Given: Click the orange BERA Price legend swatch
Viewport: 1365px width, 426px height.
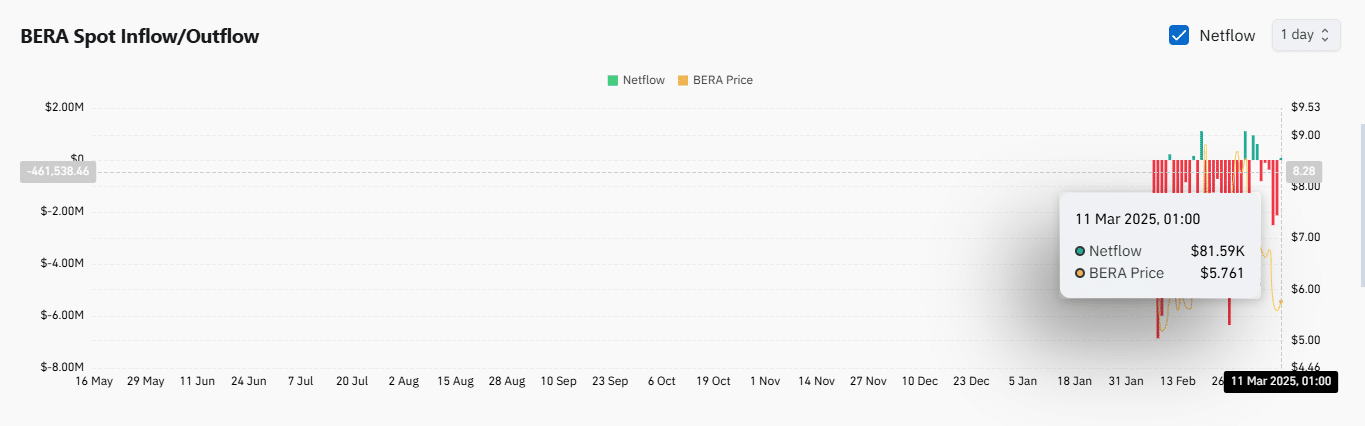Looking at the screenshot, I should pyautogui.click(x=683, y=80).
